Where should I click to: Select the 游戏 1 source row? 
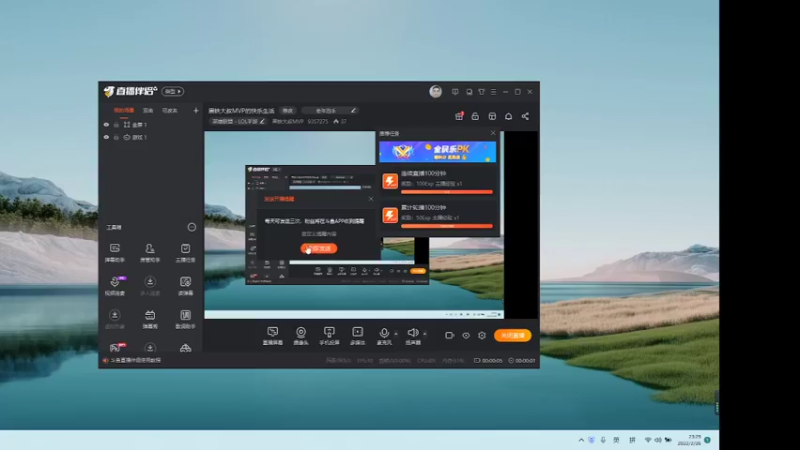(151, 137)
